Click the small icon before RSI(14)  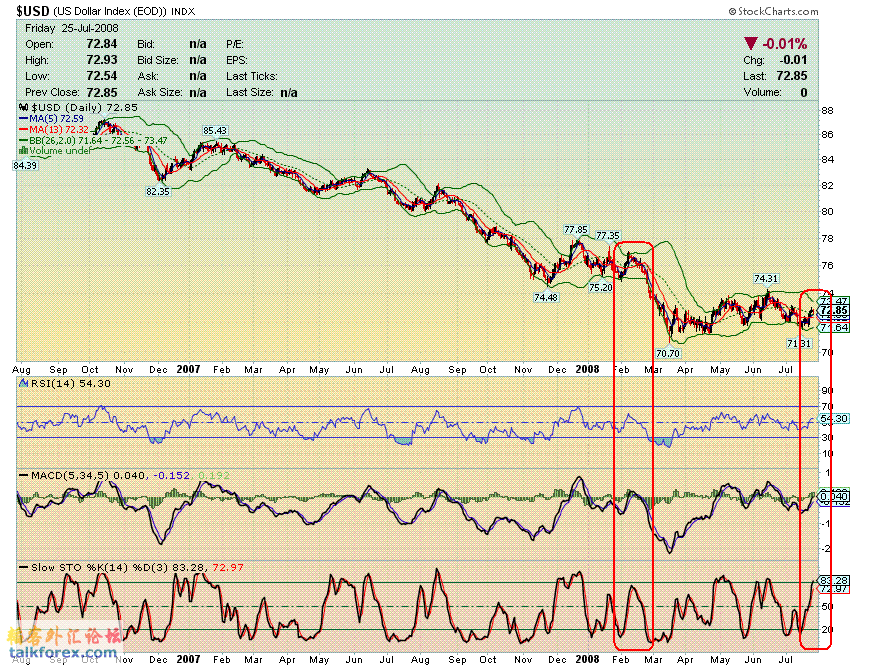(x=24, y=383)
